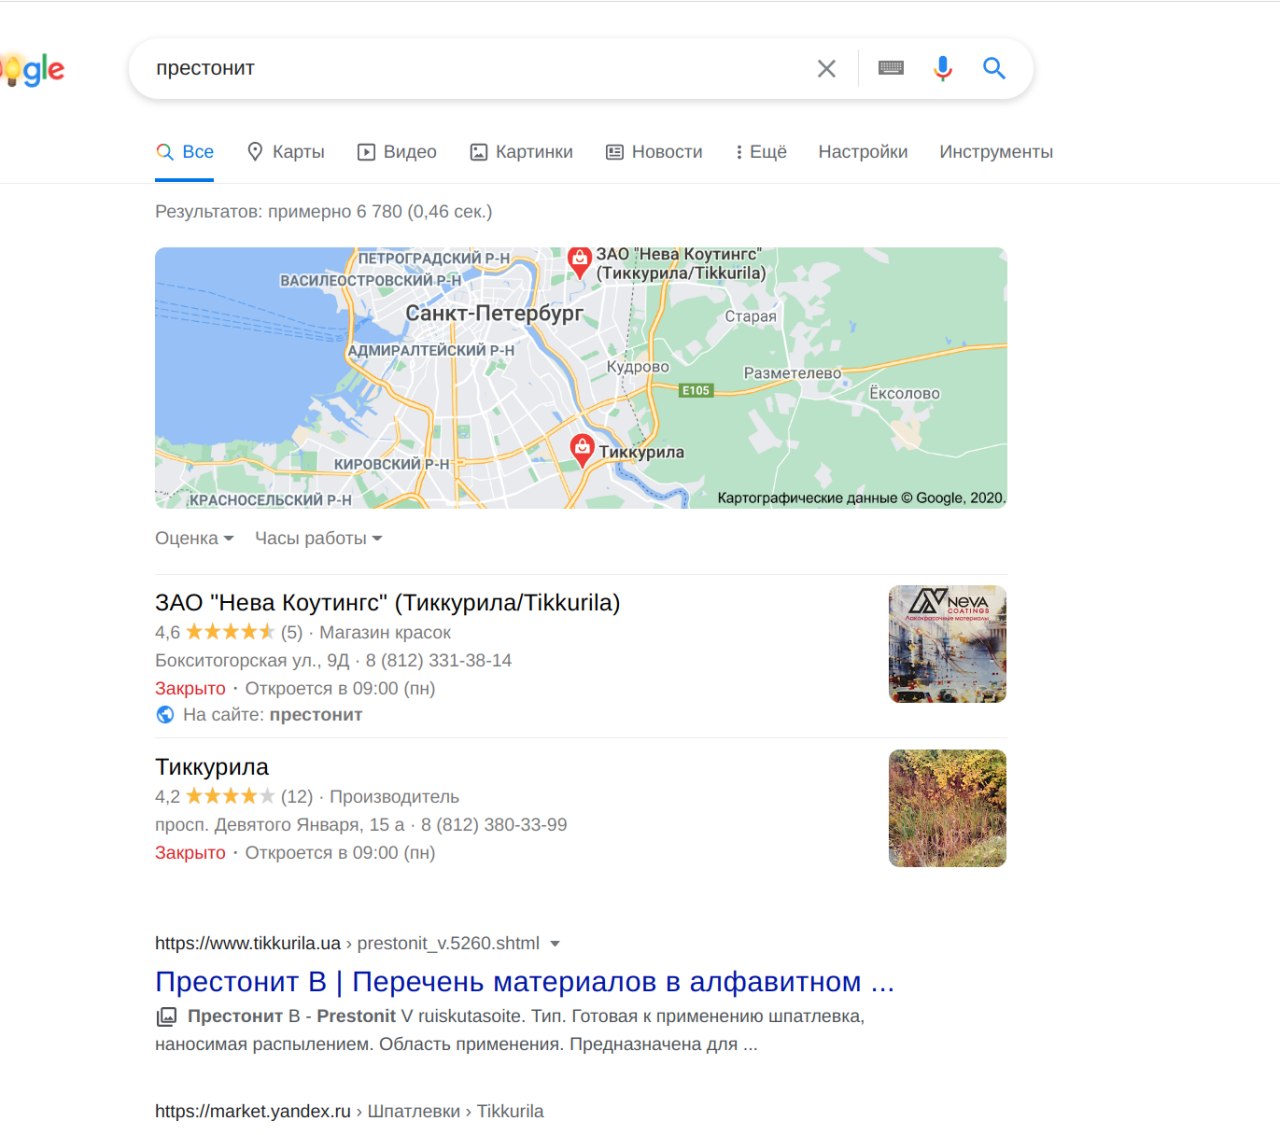This screenshot has height=1135, width=1280.
Task: Clear the search query with the X icon
Action: (x=826, y=69)
